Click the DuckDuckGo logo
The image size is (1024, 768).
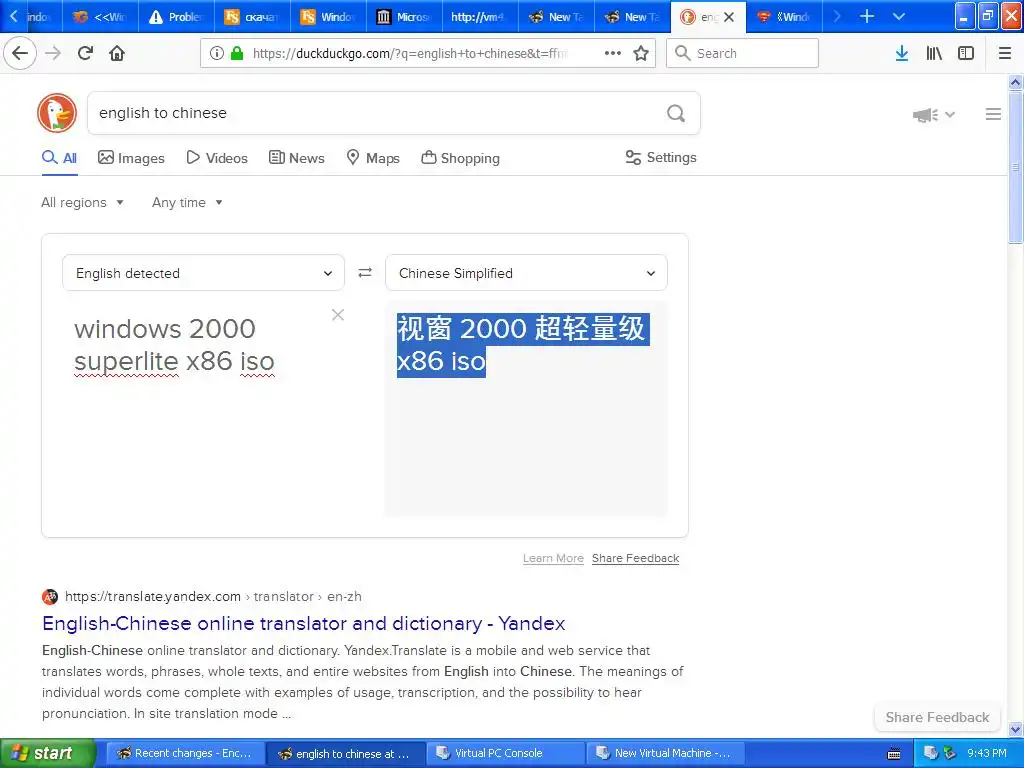pos(57,112)
